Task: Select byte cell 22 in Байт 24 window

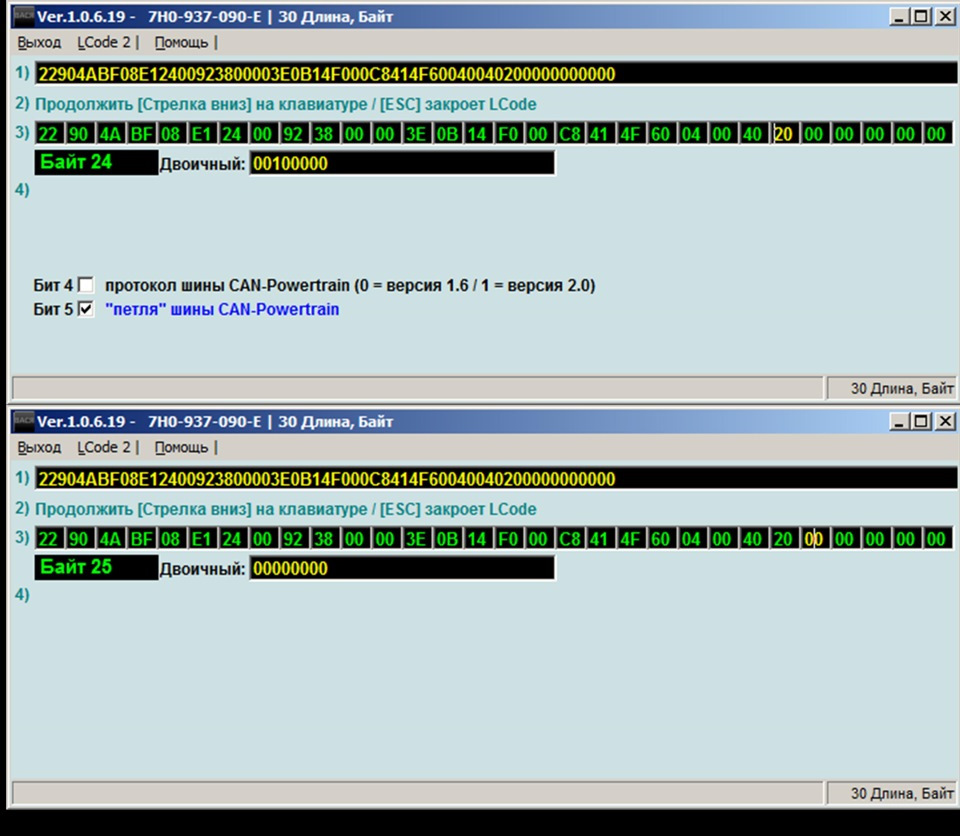Action: pos(49,134)
